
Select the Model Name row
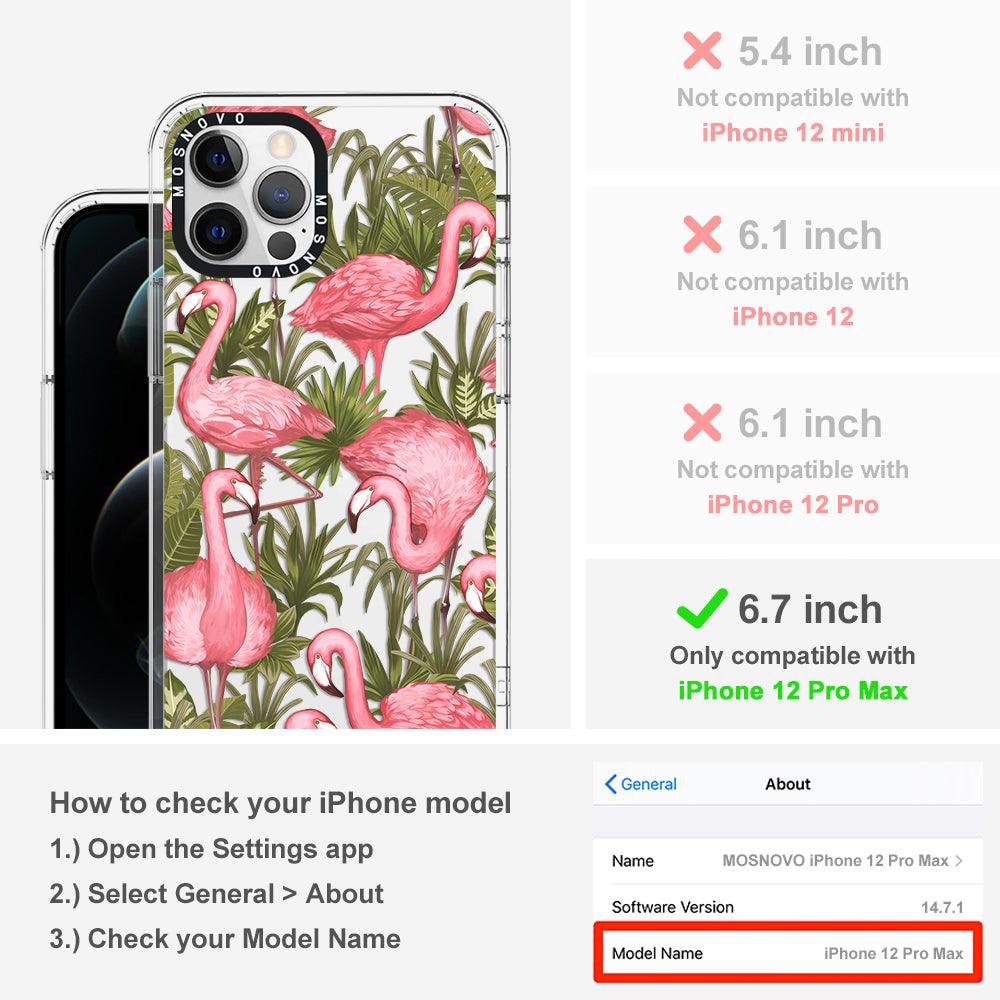pyautogui.click(x=788, y=953)
